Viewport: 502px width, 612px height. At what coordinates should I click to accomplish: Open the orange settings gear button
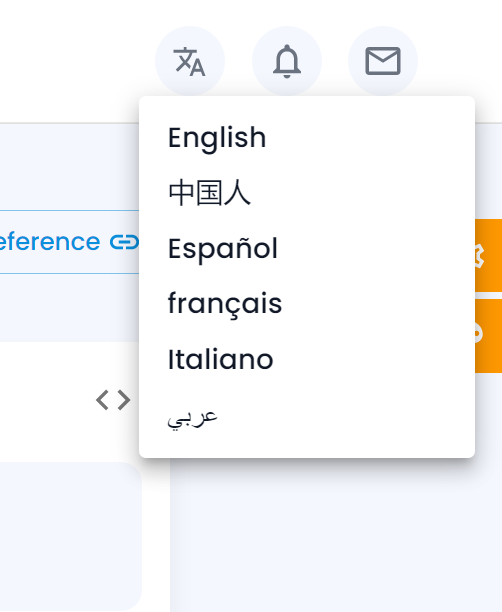488,255
